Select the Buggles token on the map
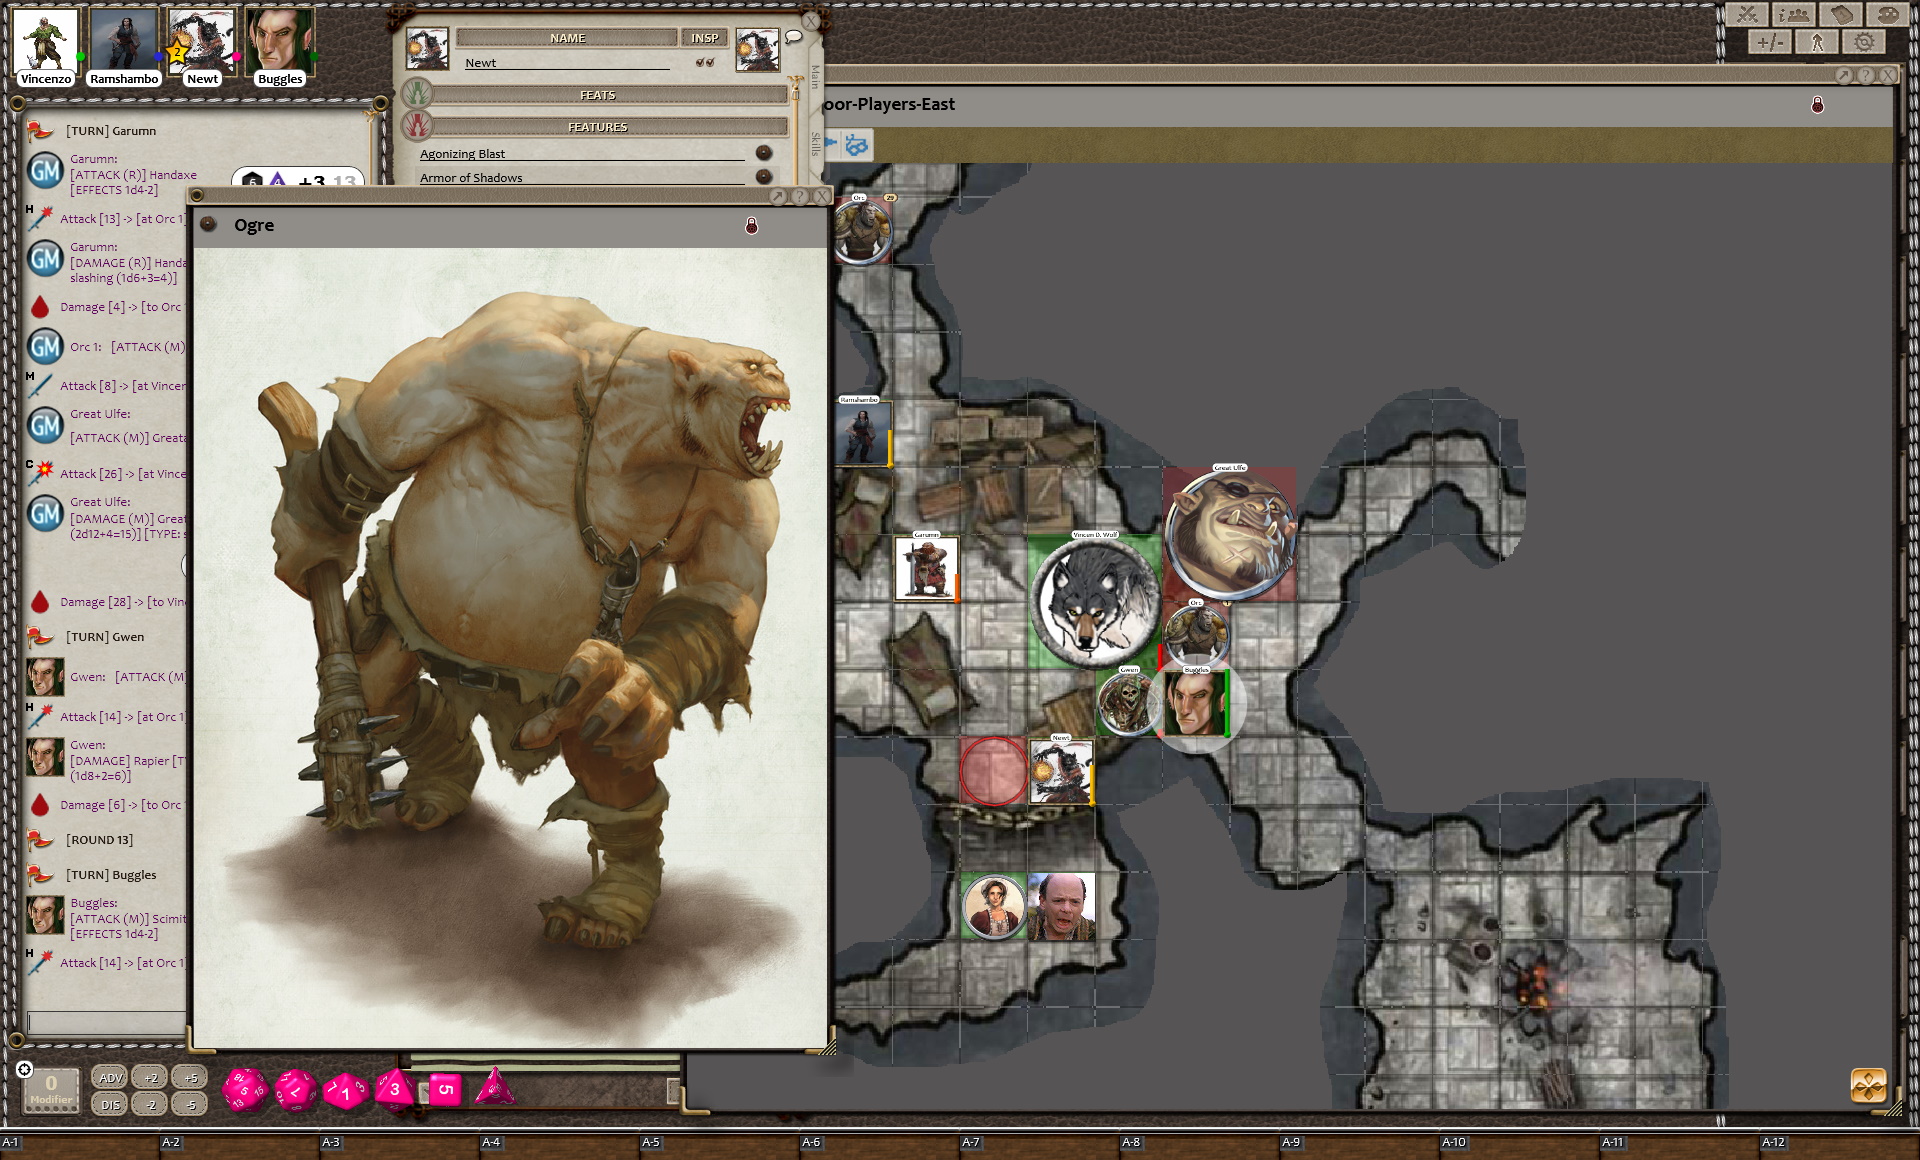1920x1160 pixels. tap(1196, 703)
